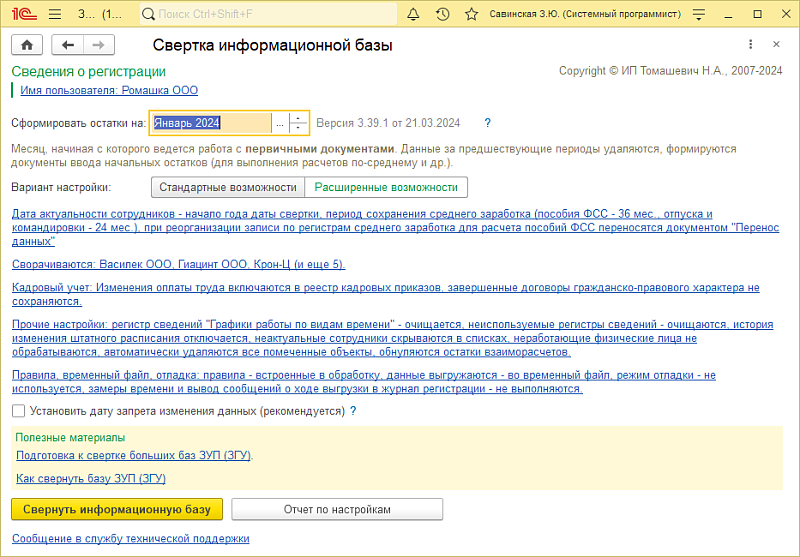The width and height of the screenshot is (800, 557).
Task: Navigate back with the left arrow
Action: tap(68, 45)
